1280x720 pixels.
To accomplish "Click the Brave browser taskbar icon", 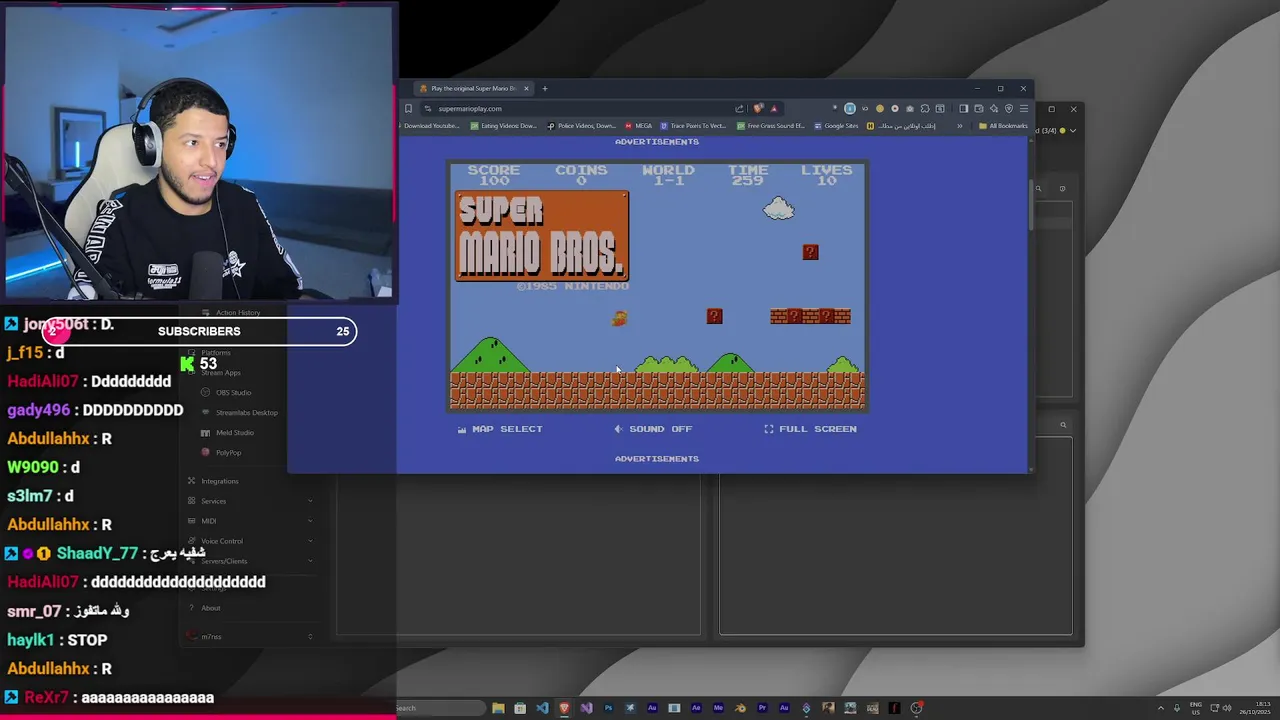I will [x=564, y=708].
